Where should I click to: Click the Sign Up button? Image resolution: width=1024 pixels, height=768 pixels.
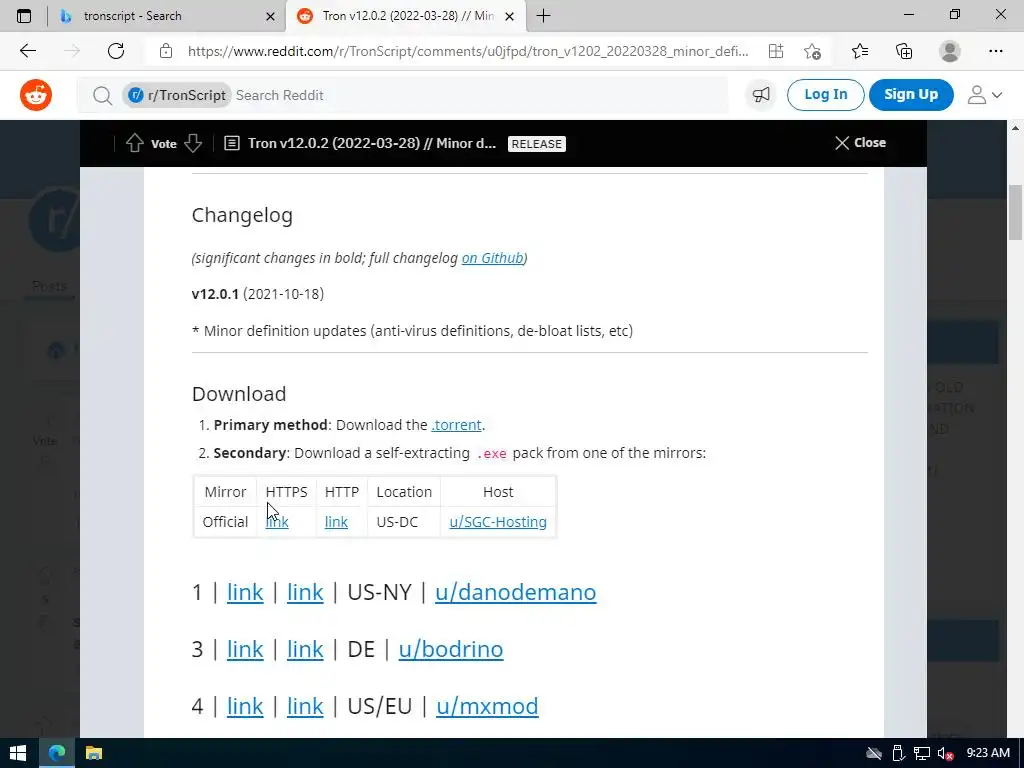point(910,95)
